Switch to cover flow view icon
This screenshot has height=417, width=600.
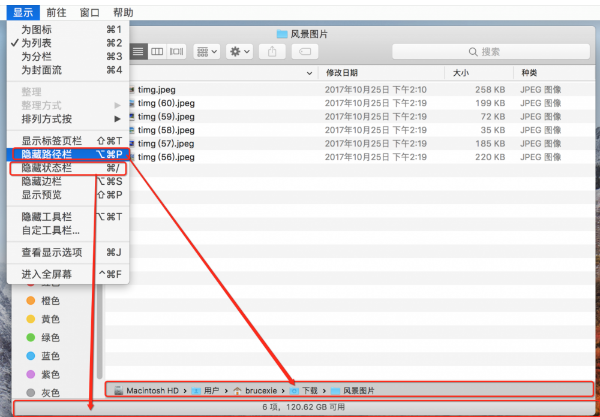coord(176,51)
